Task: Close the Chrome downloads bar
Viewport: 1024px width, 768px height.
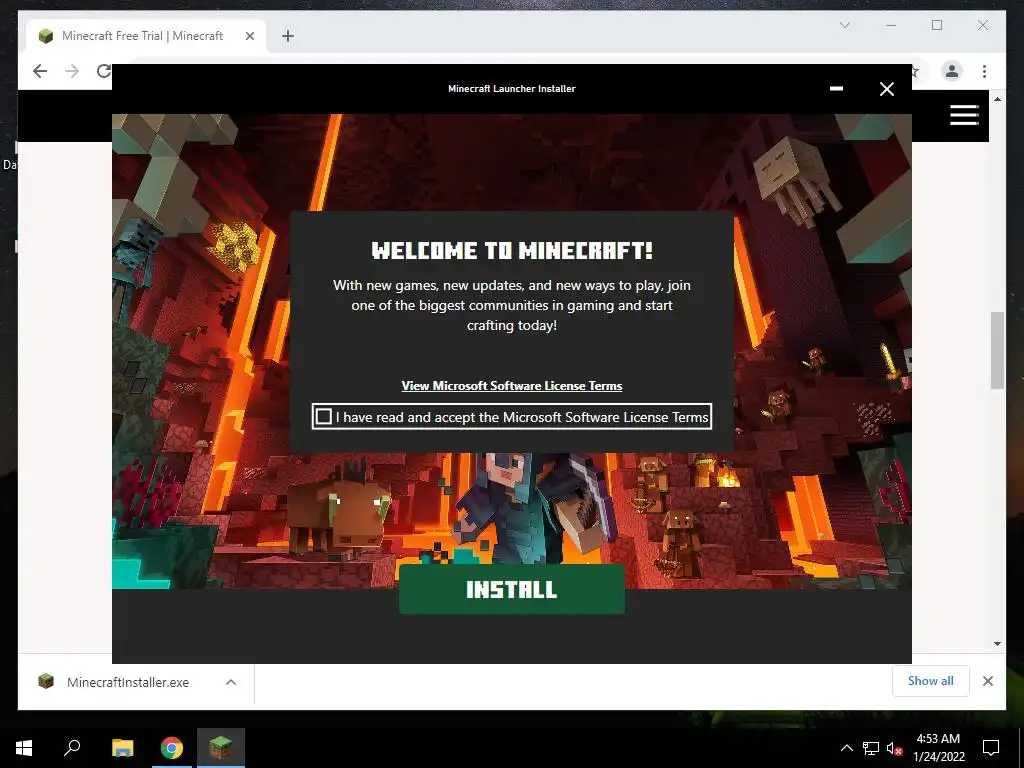Action: tap(987, 681)
